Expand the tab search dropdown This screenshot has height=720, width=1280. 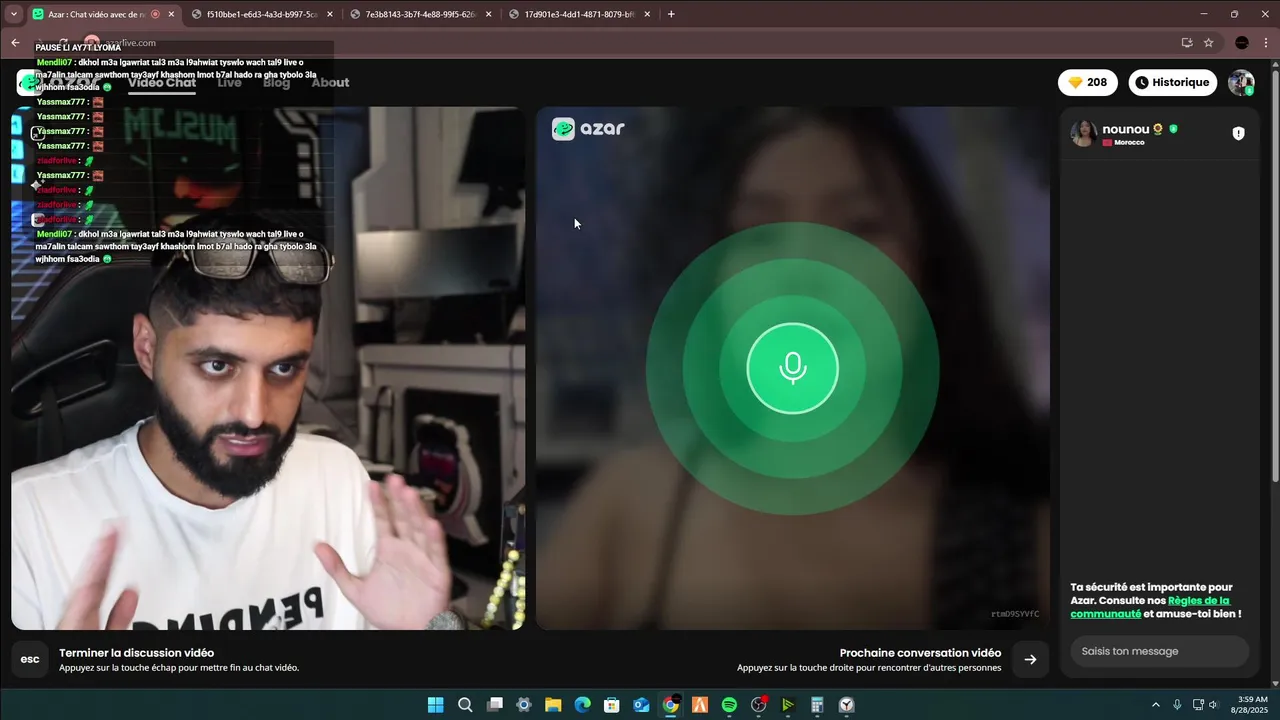coord(13,14)
